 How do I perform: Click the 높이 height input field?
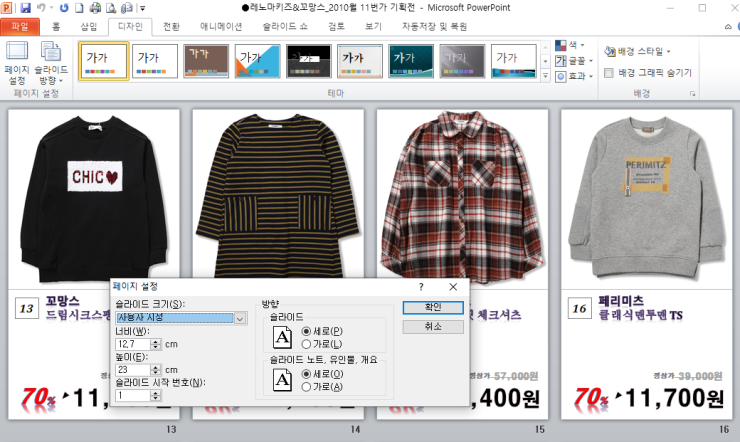click(133, 369)
